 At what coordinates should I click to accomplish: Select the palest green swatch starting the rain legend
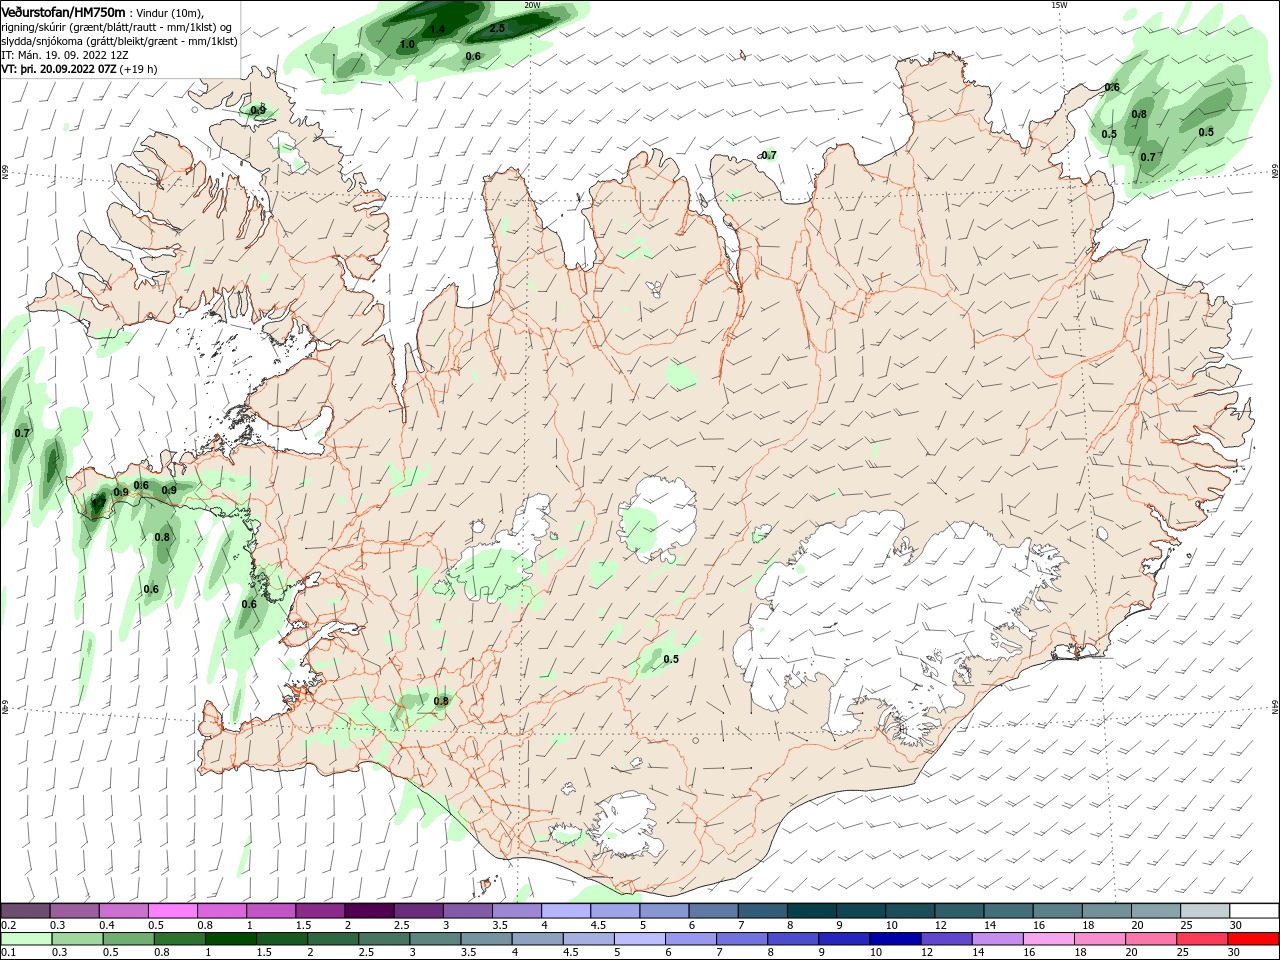click(x=26, y=939)
